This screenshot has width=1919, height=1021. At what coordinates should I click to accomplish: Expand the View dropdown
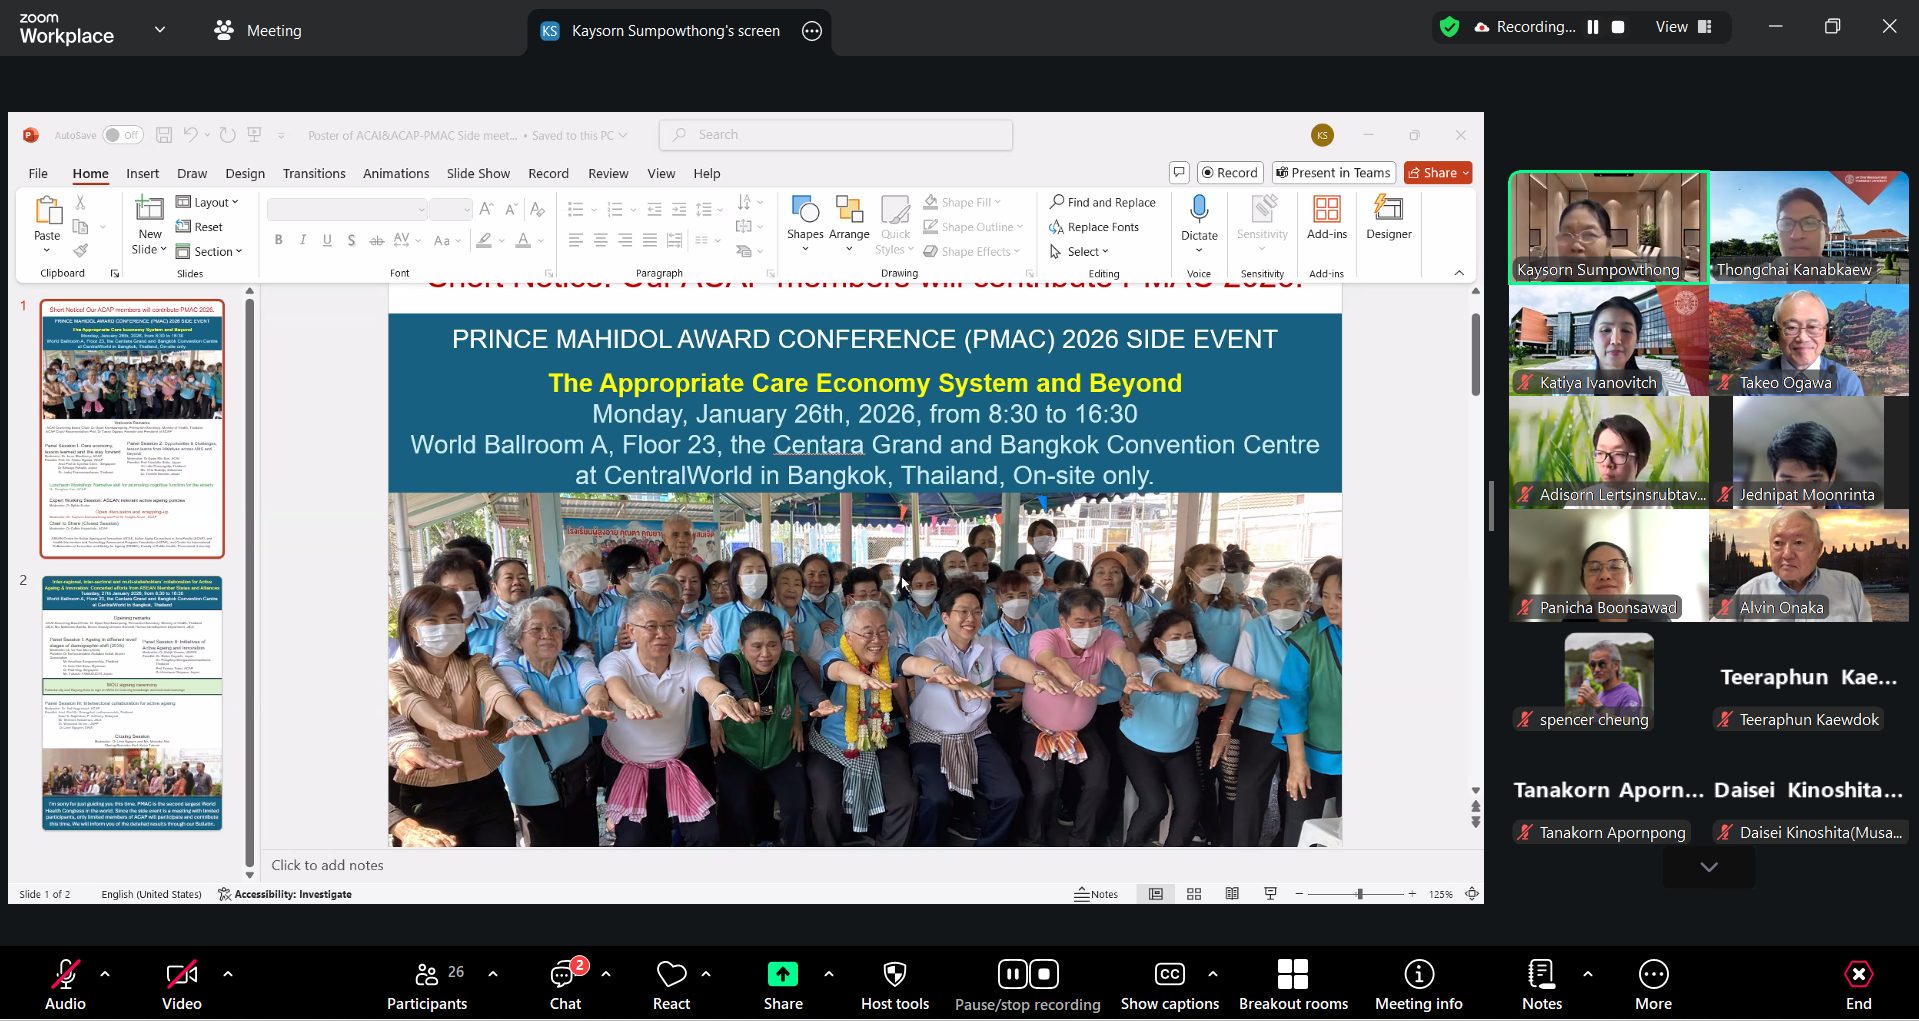(1683, 27)
